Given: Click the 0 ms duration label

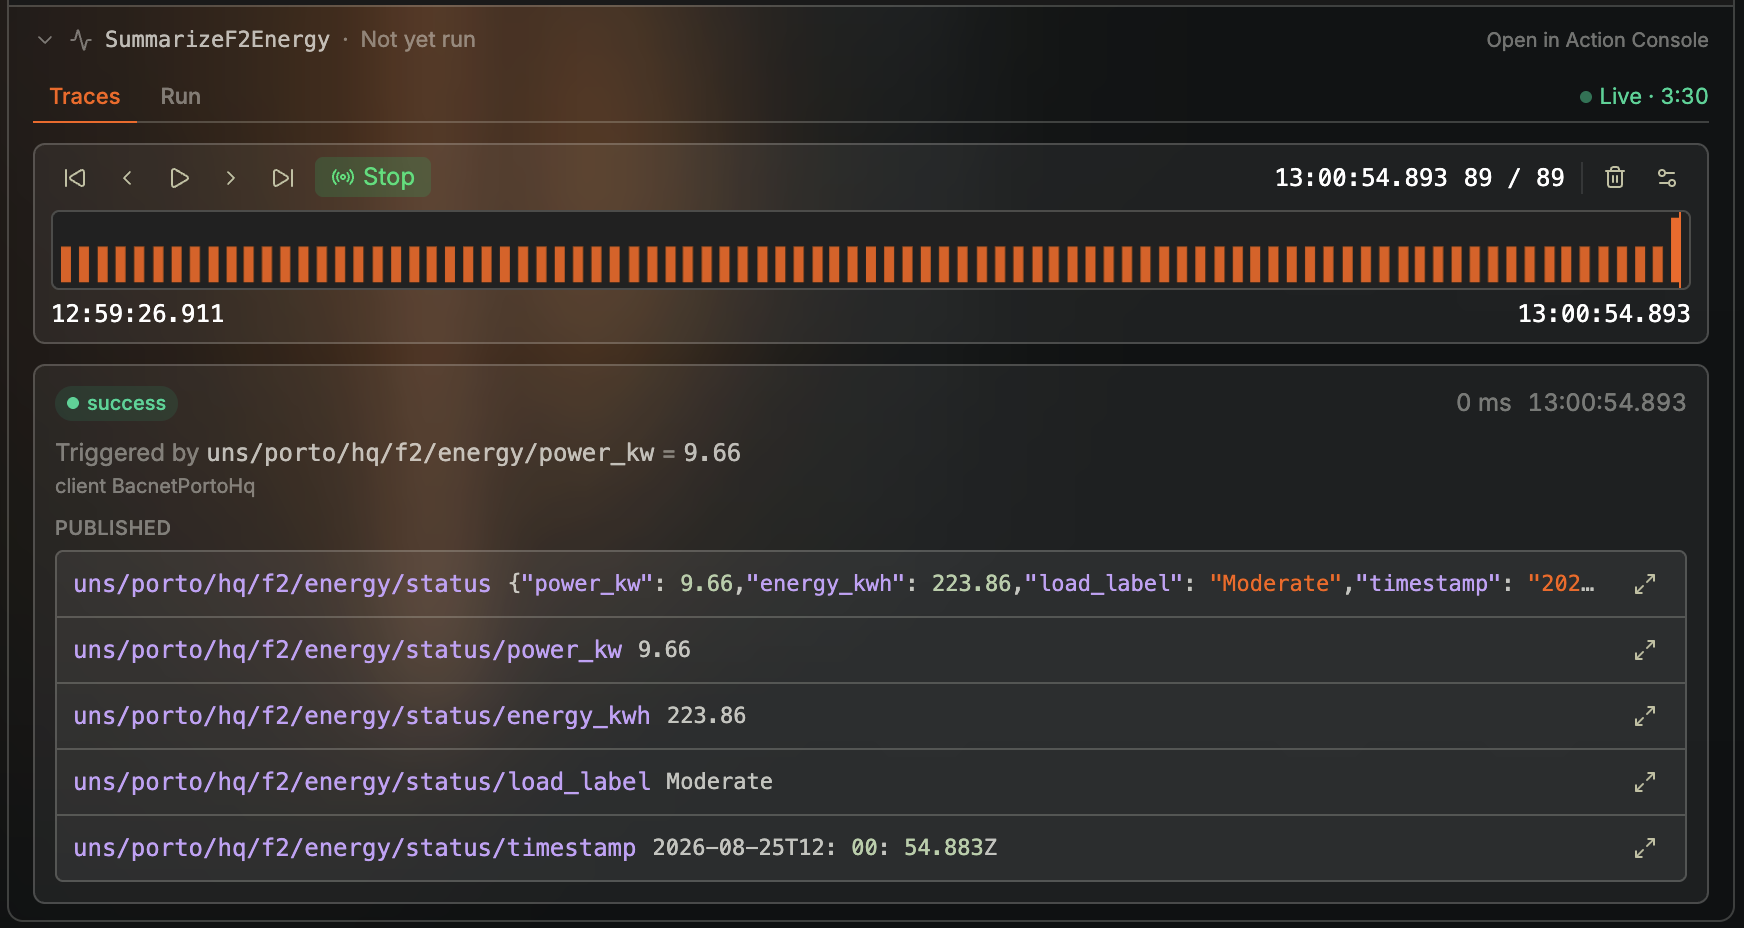Looking at the screenshot, I should pyautogui.click(x=1484, y=403).
